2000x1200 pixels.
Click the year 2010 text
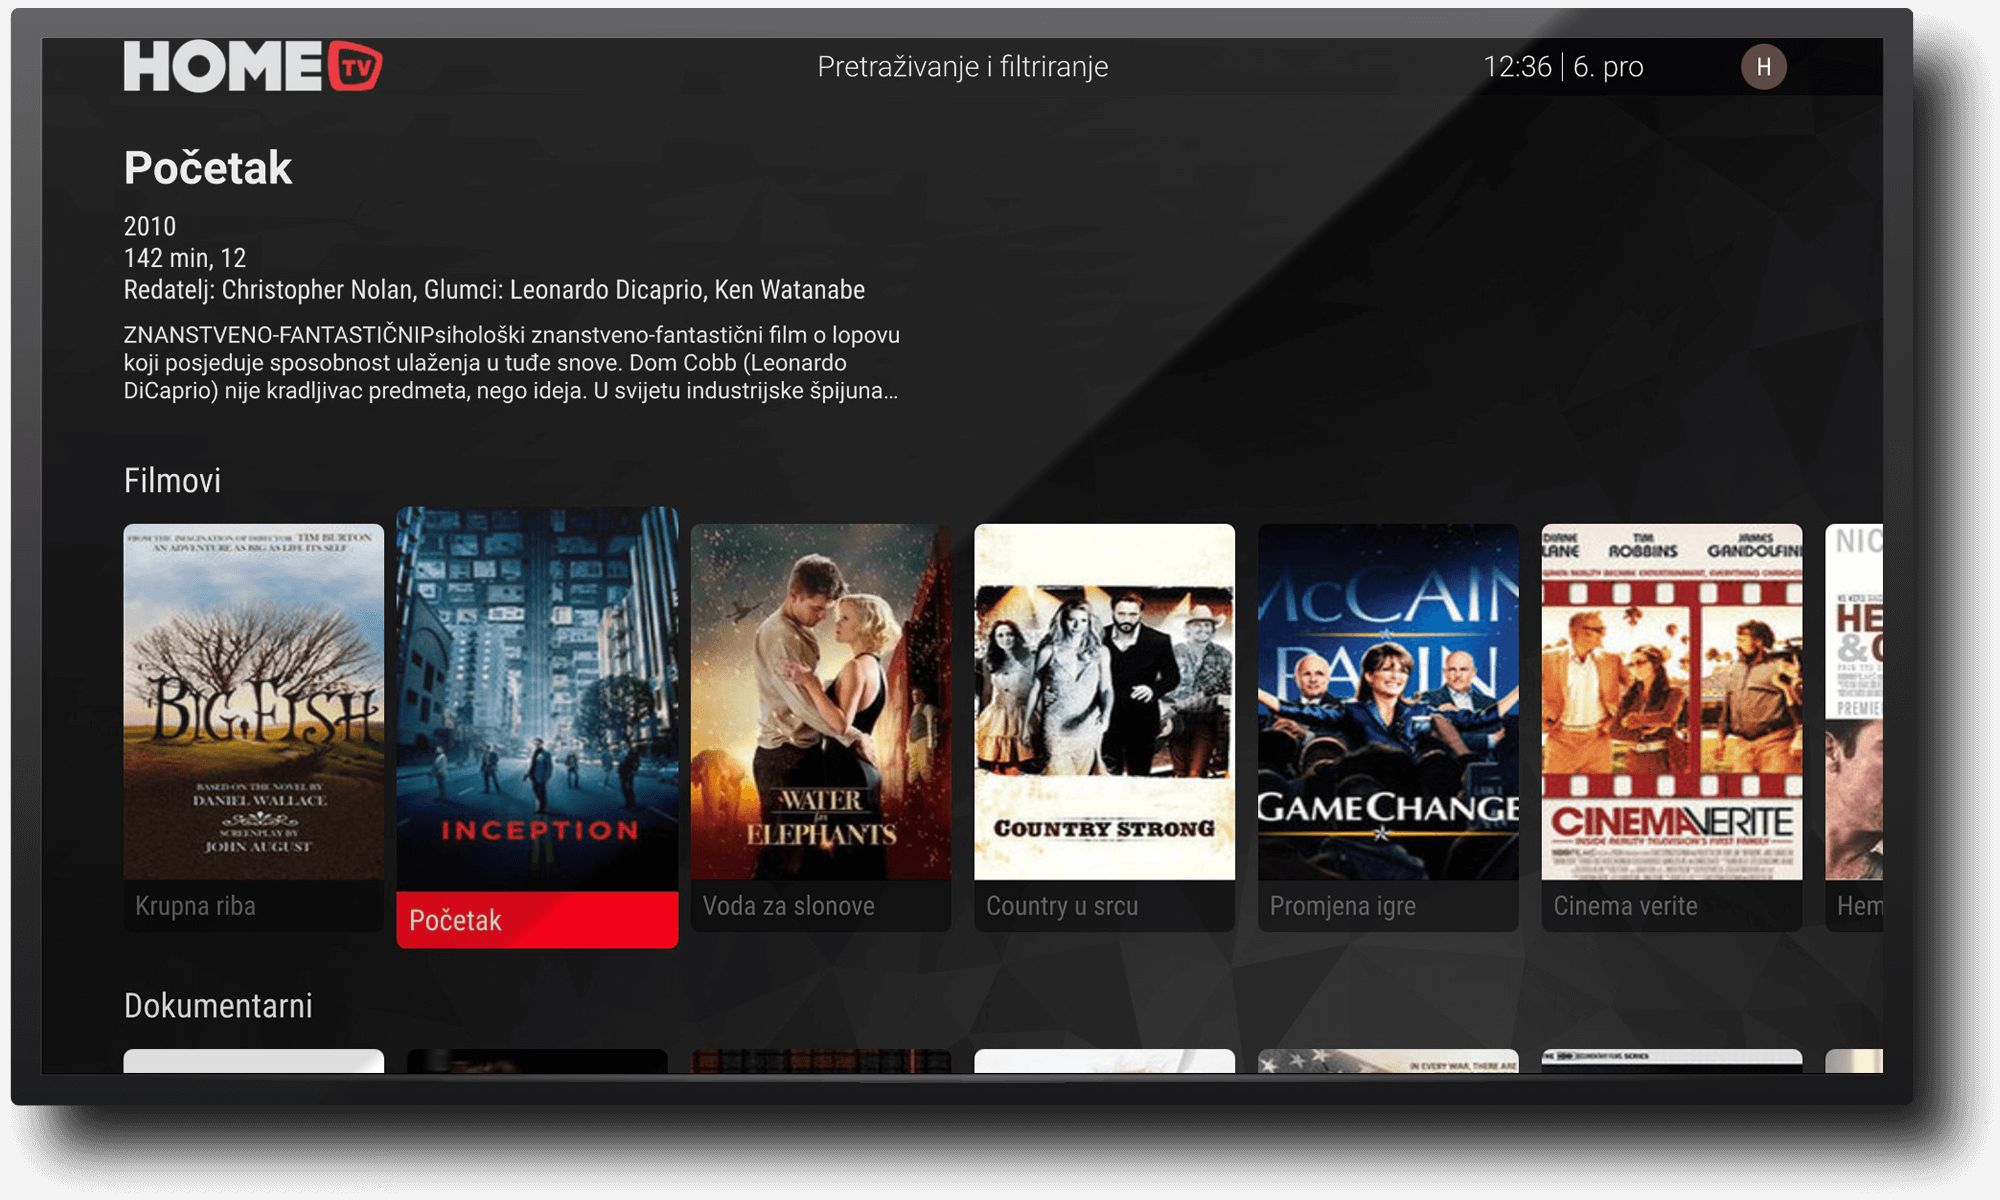pos(150,227)
